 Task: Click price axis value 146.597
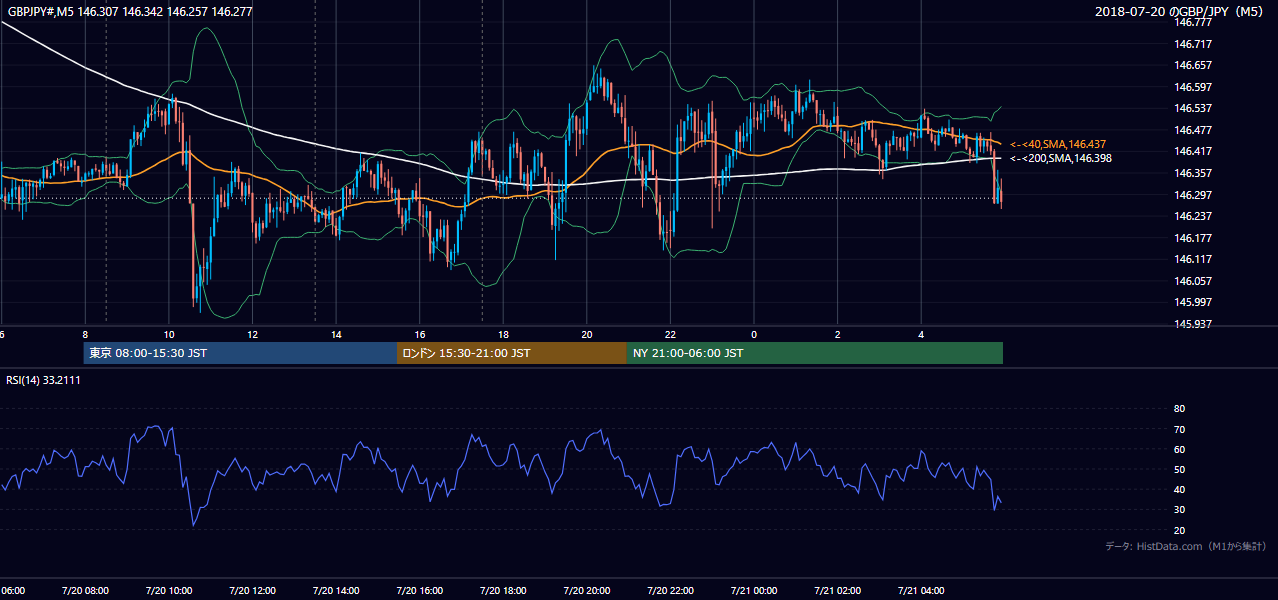pos(1193,87)
